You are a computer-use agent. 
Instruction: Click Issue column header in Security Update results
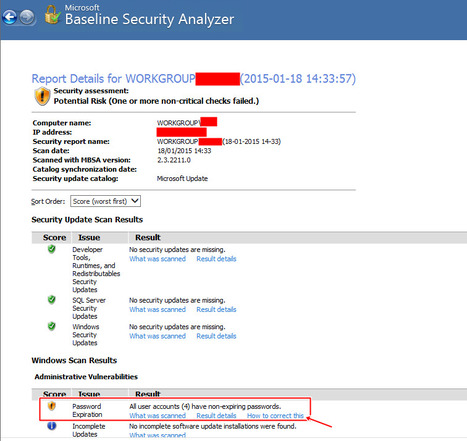[89, 237]
